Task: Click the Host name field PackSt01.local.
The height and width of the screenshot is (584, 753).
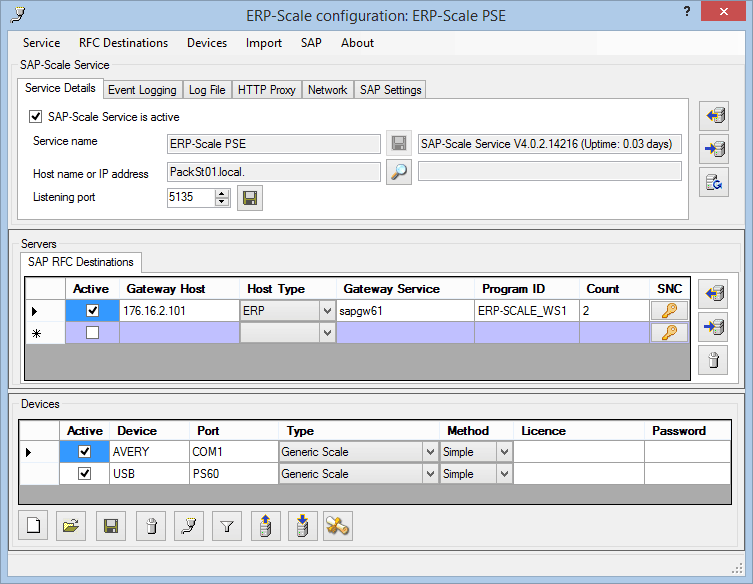Action: click(274, 172)
